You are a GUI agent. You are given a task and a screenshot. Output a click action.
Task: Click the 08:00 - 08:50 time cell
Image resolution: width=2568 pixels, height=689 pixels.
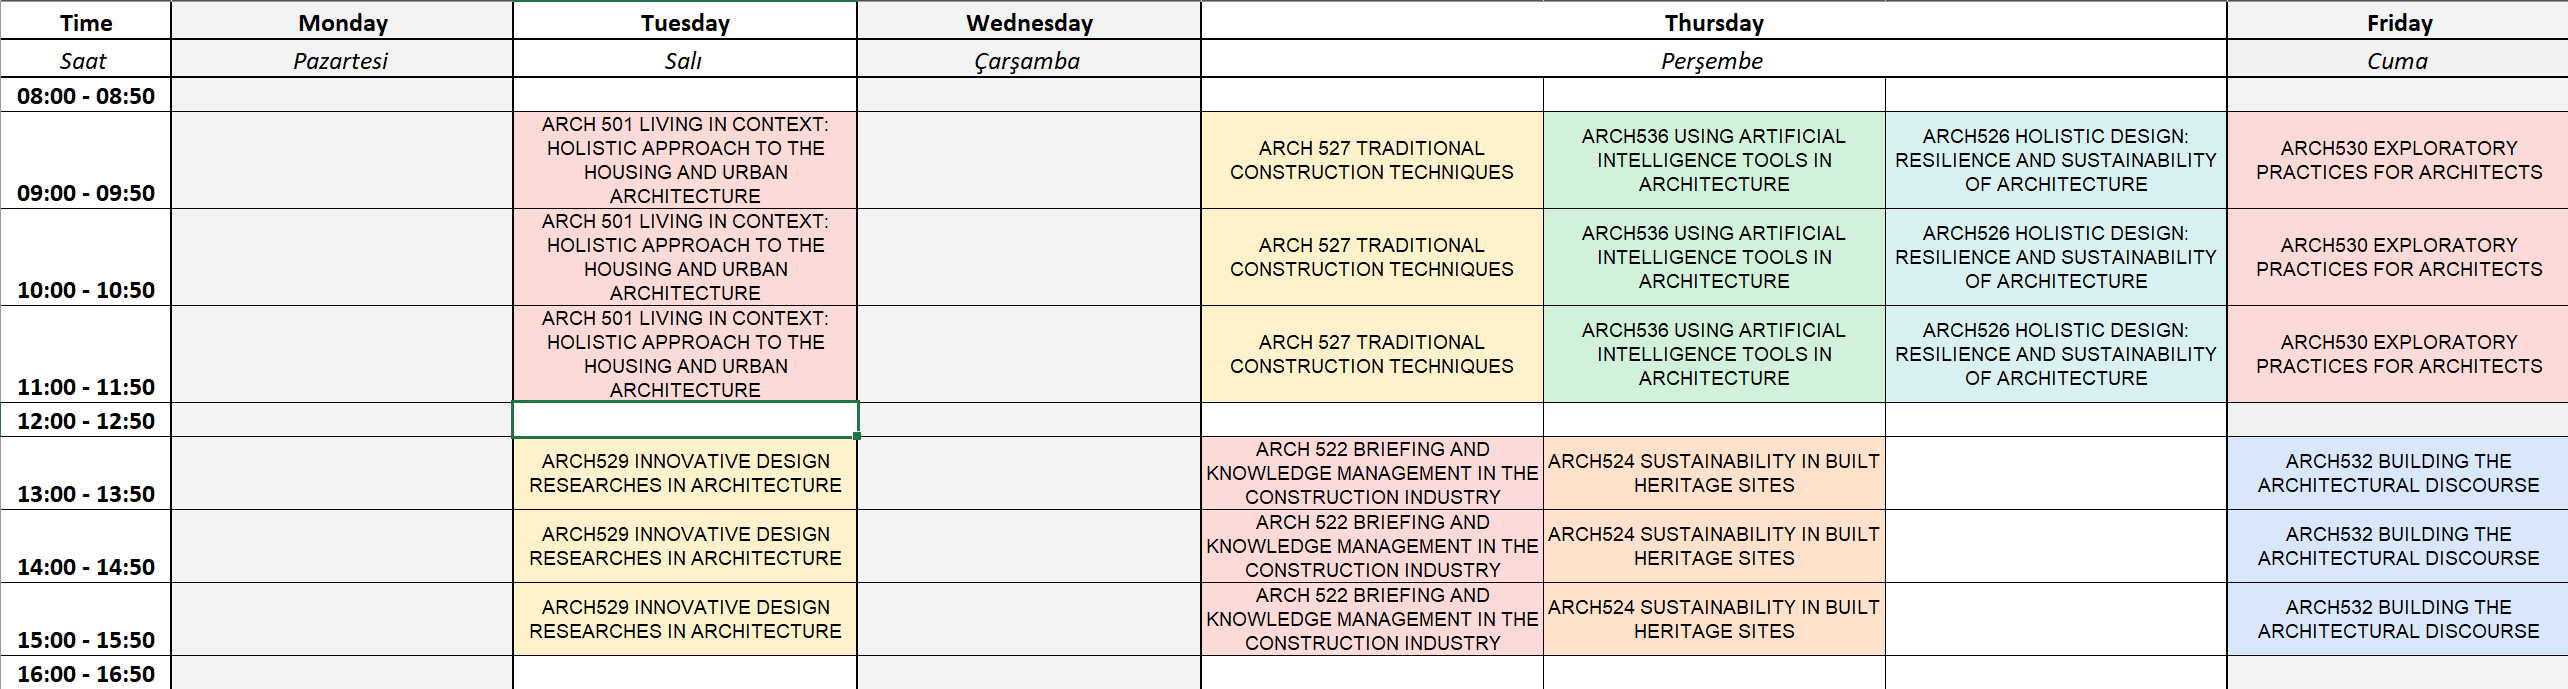pyautogui.click(x=86, y=96)
